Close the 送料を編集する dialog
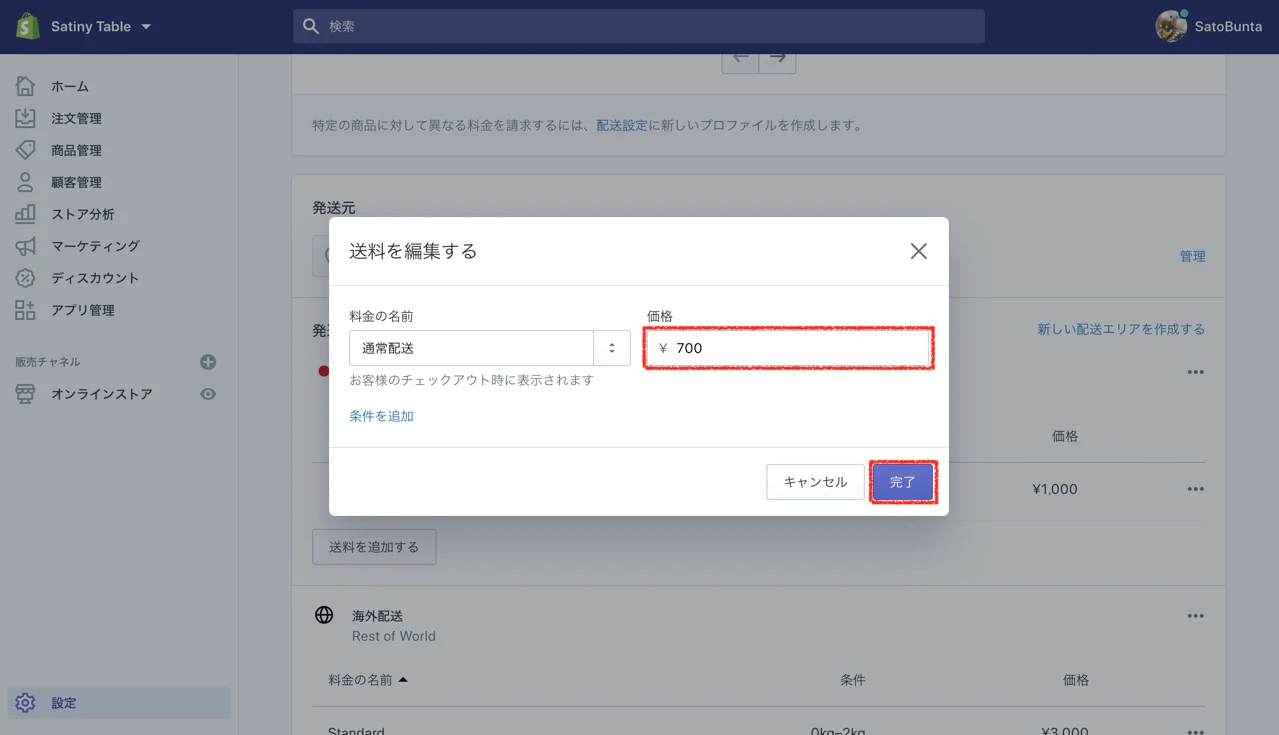The image size is (1279, 735). [x=918, y=251]
